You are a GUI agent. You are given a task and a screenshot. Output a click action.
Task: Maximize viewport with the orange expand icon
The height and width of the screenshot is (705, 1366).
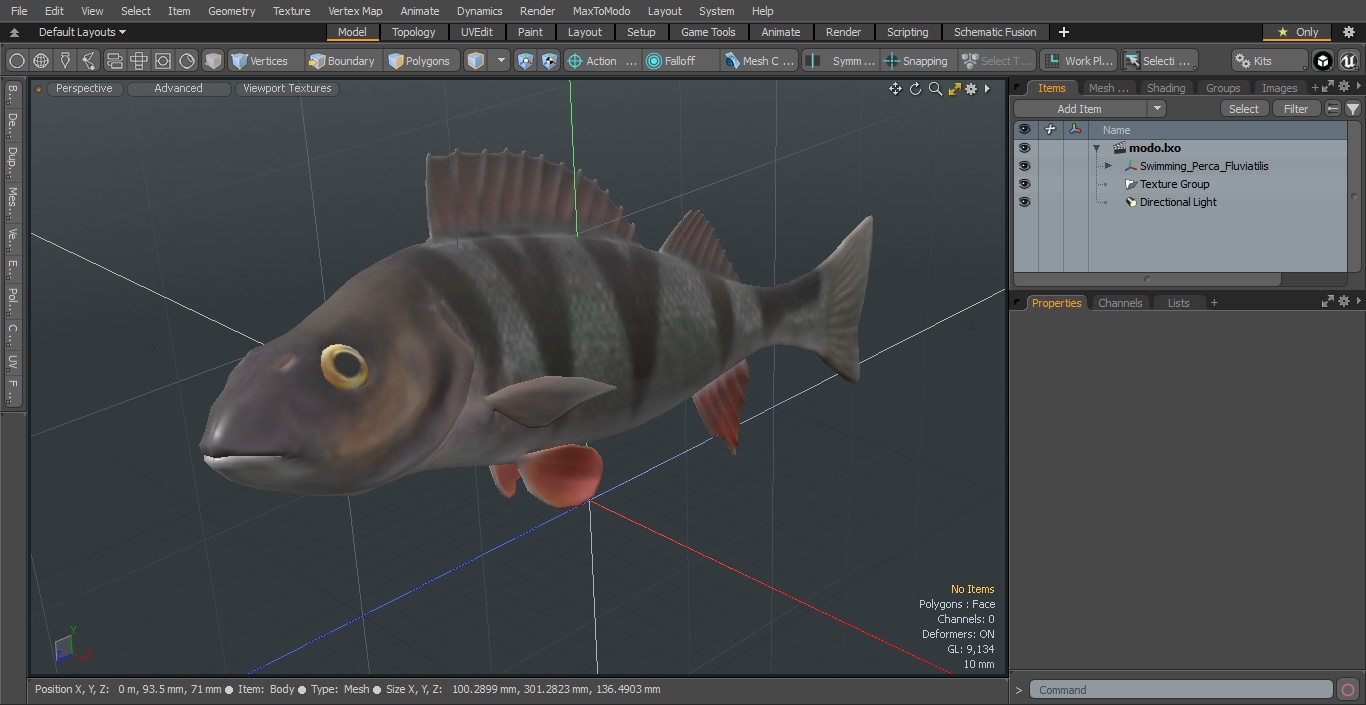pos(954,89)
